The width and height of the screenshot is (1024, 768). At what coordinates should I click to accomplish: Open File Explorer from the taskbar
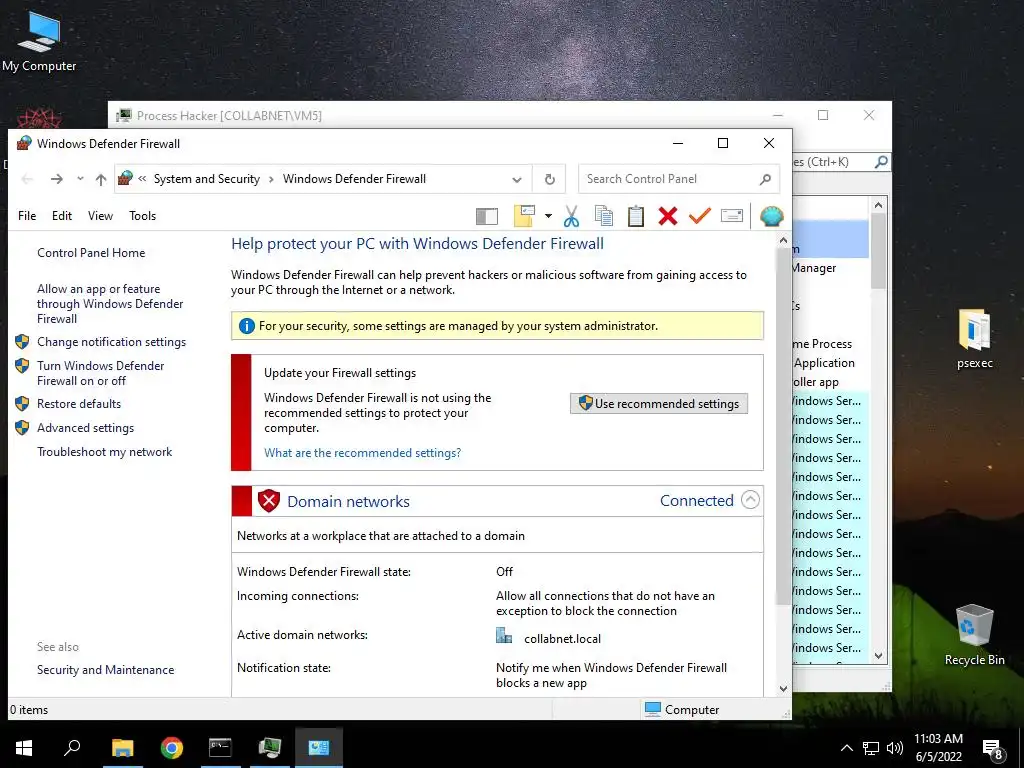coord(122,748)
